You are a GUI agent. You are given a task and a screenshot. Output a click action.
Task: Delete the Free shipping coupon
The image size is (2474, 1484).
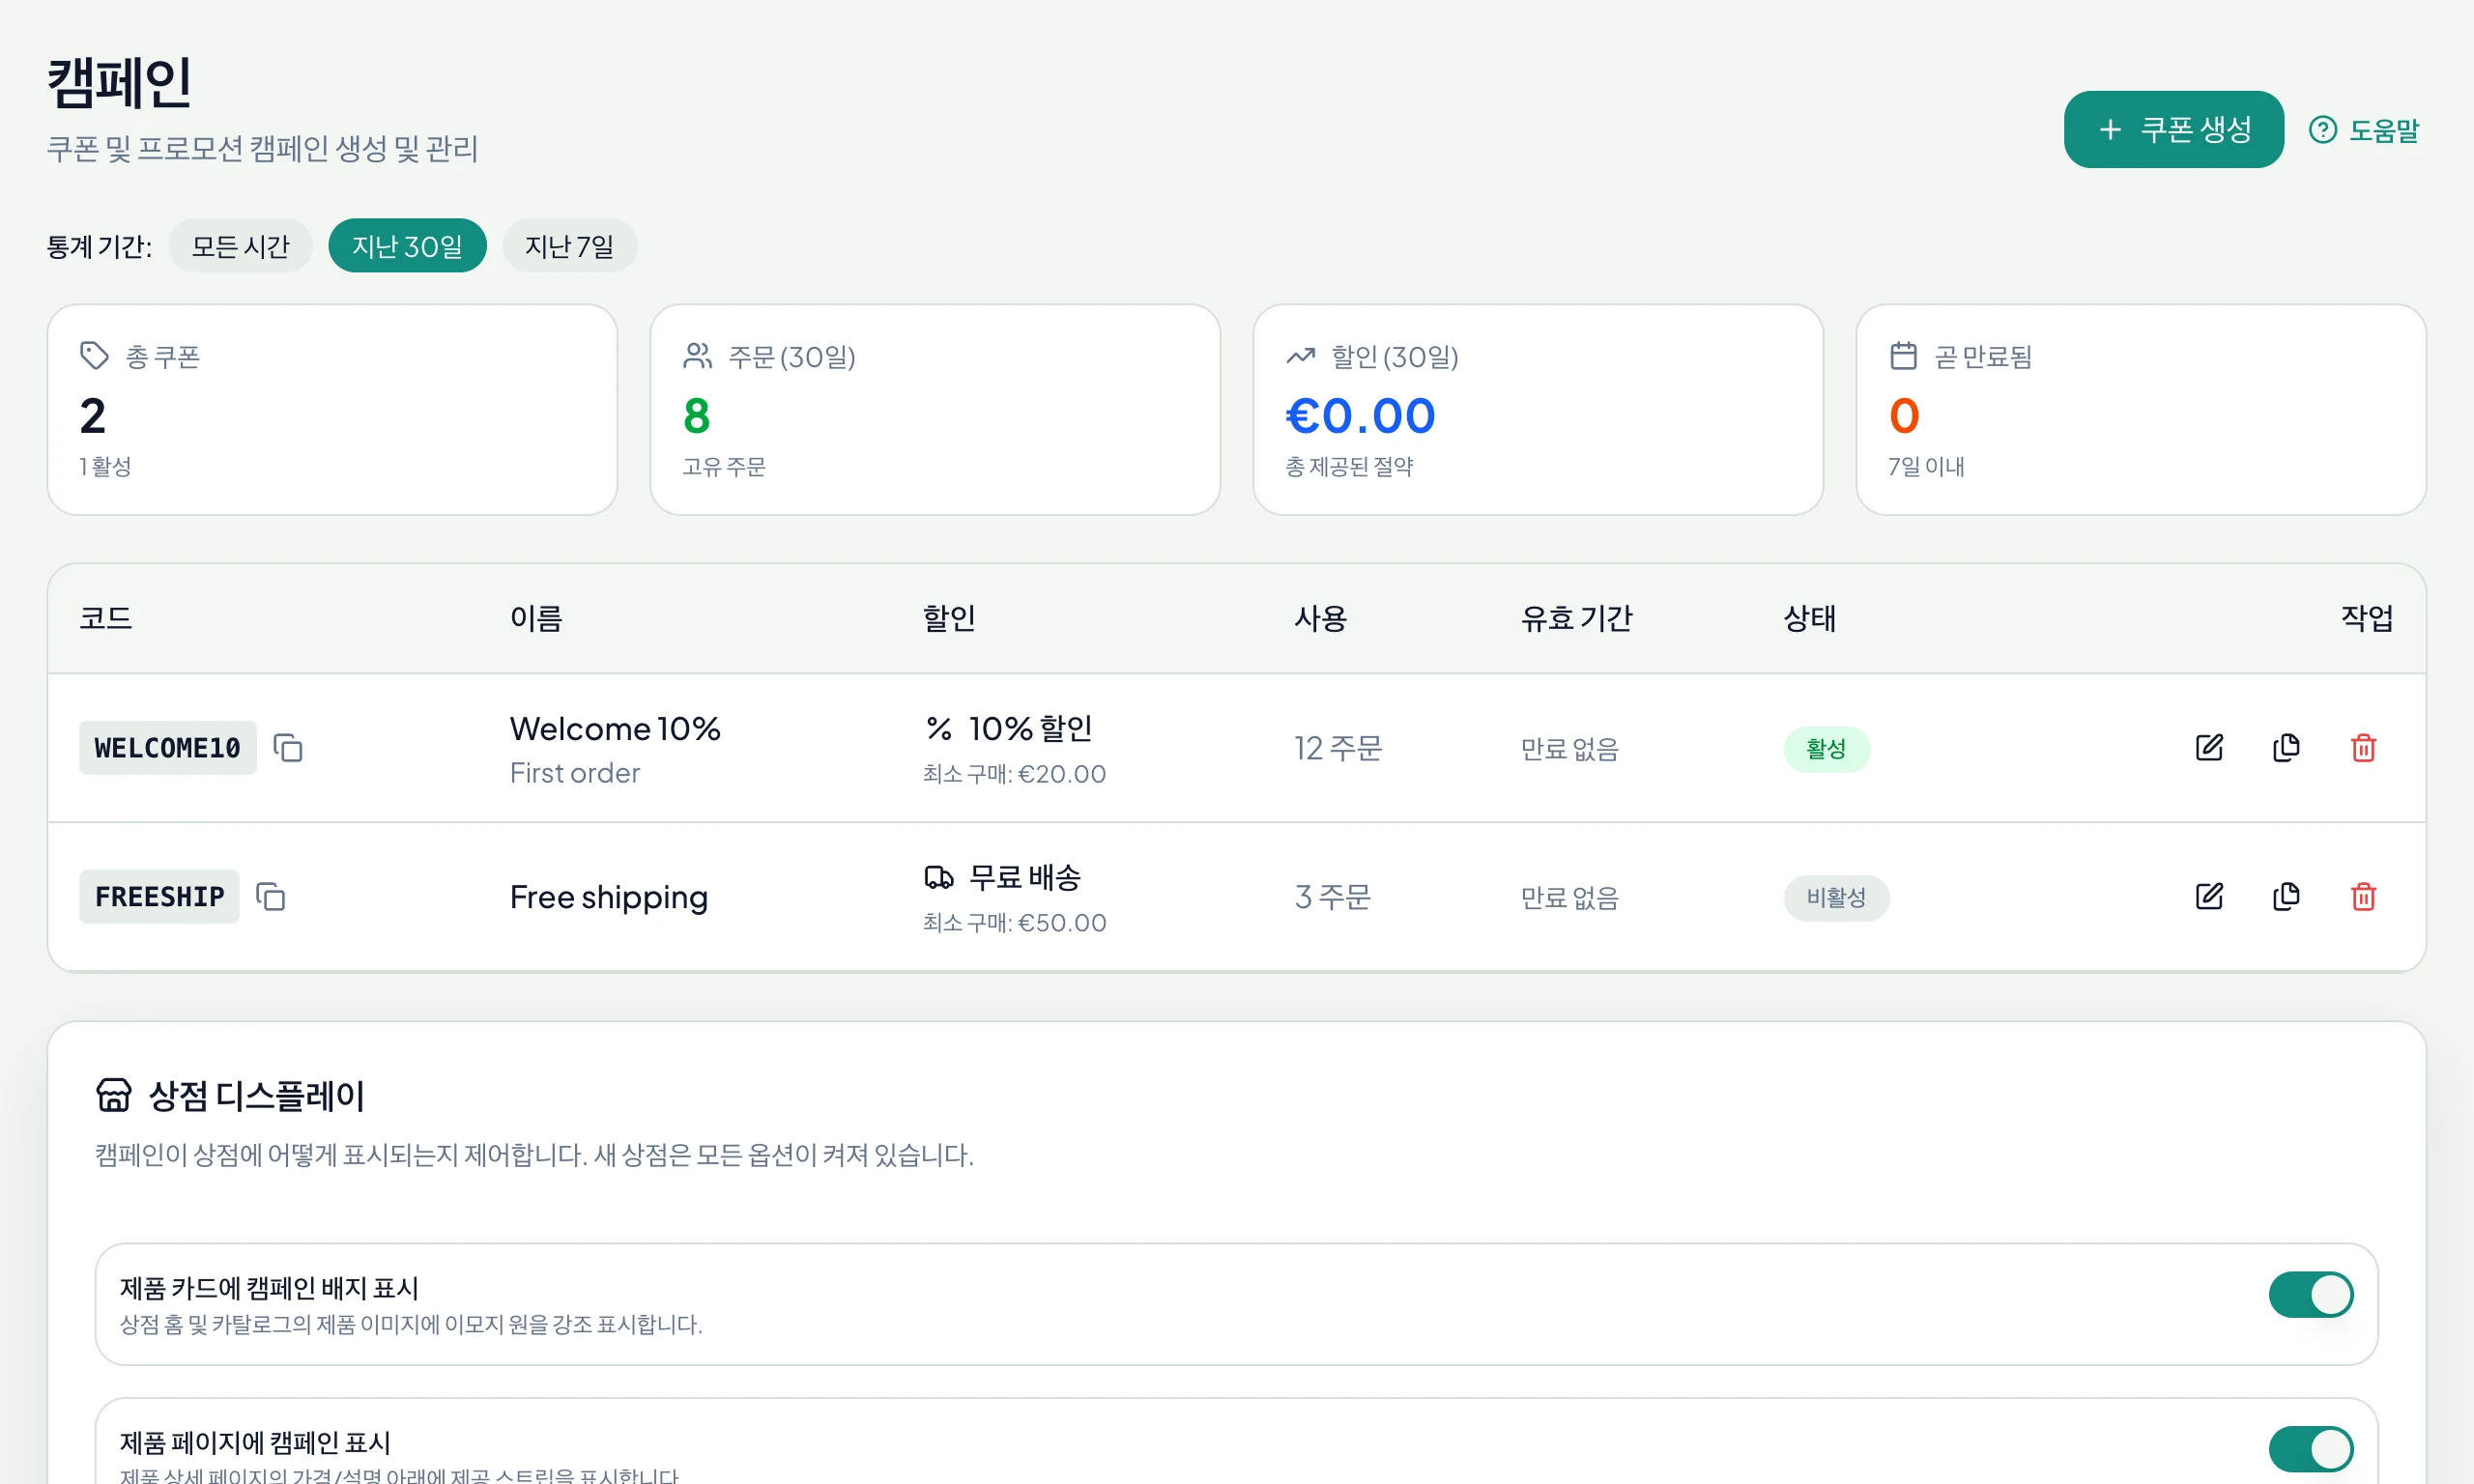2363,897
